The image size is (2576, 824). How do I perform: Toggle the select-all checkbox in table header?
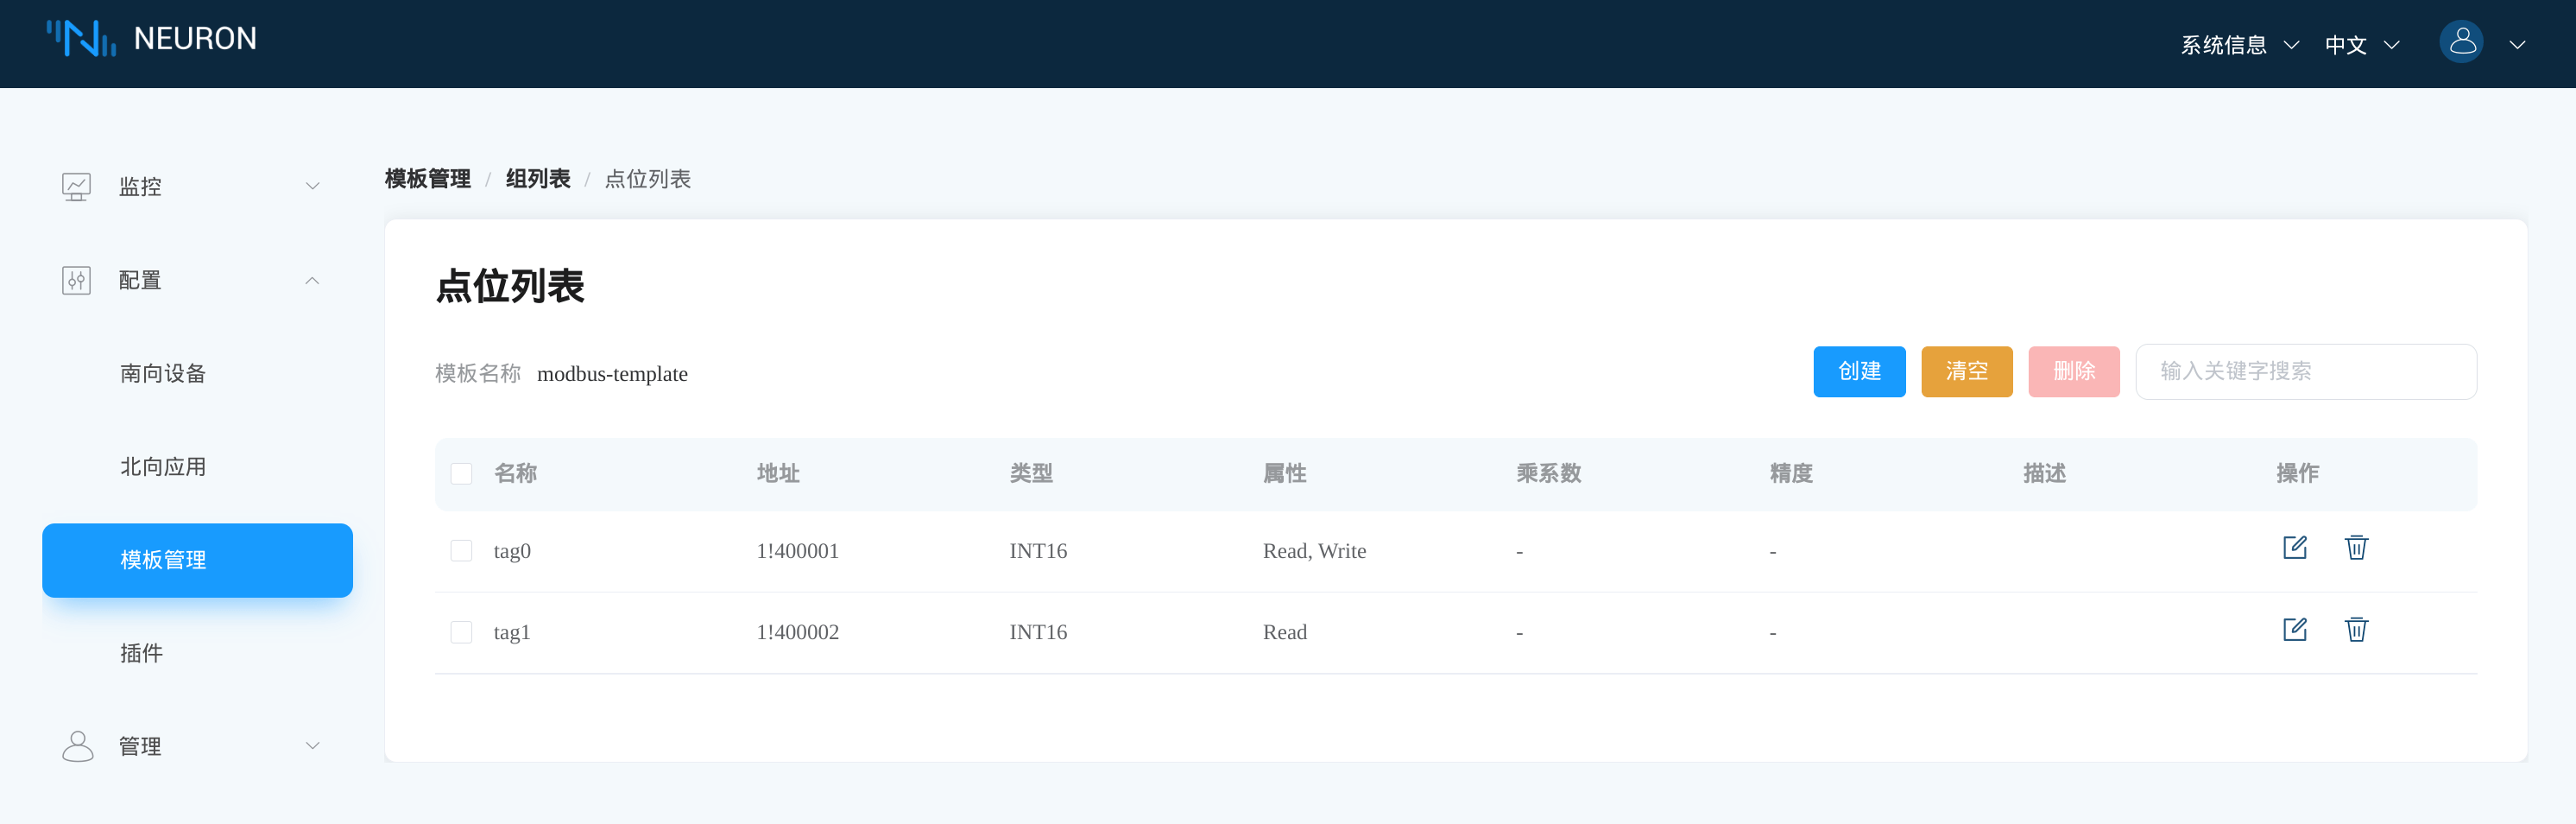[461, 474]
